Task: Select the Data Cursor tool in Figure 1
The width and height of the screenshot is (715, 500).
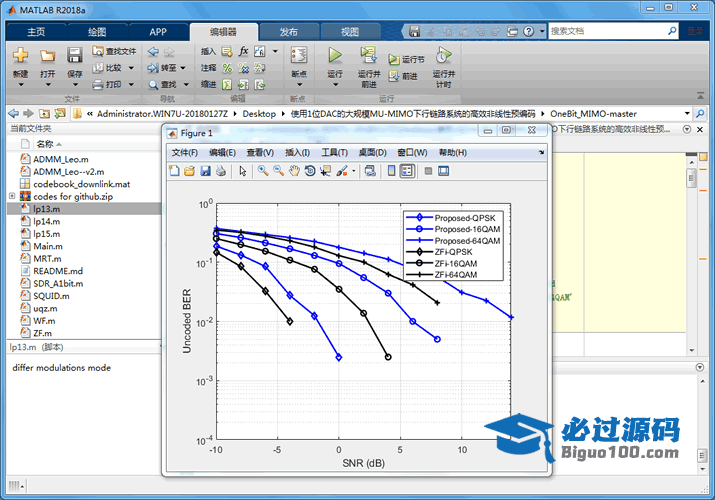Action: 326,171
